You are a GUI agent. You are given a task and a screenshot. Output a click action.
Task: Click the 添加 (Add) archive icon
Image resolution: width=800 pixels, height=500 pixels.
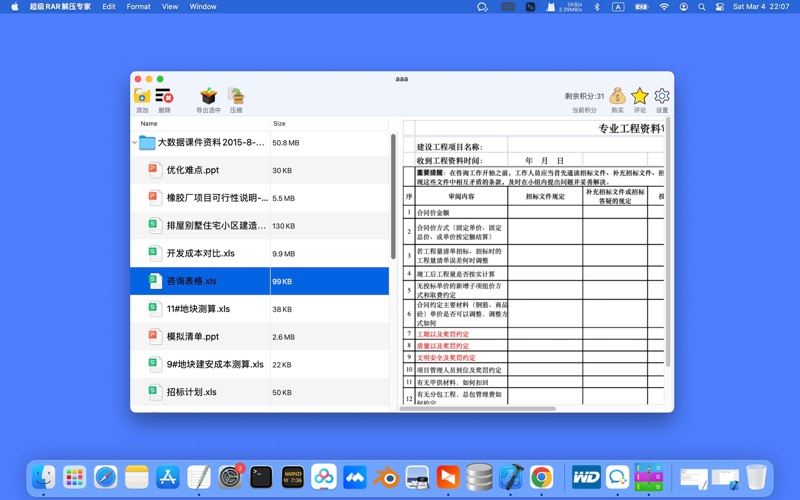[x=142, y=96]
